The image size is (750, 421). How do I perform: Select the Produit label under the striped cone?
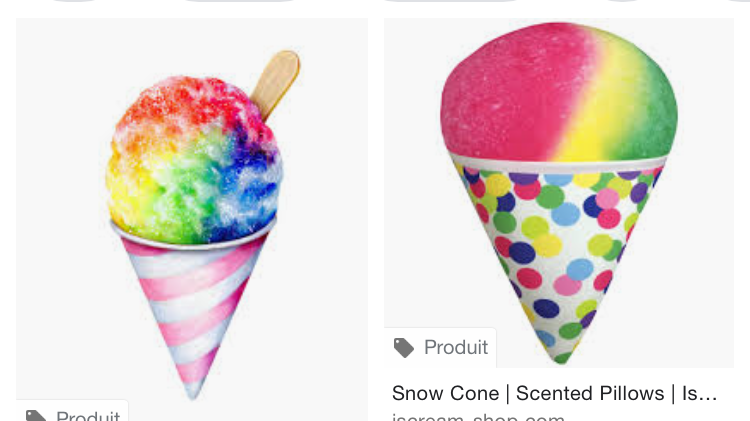pyautogui.click(x=88, y=415)
